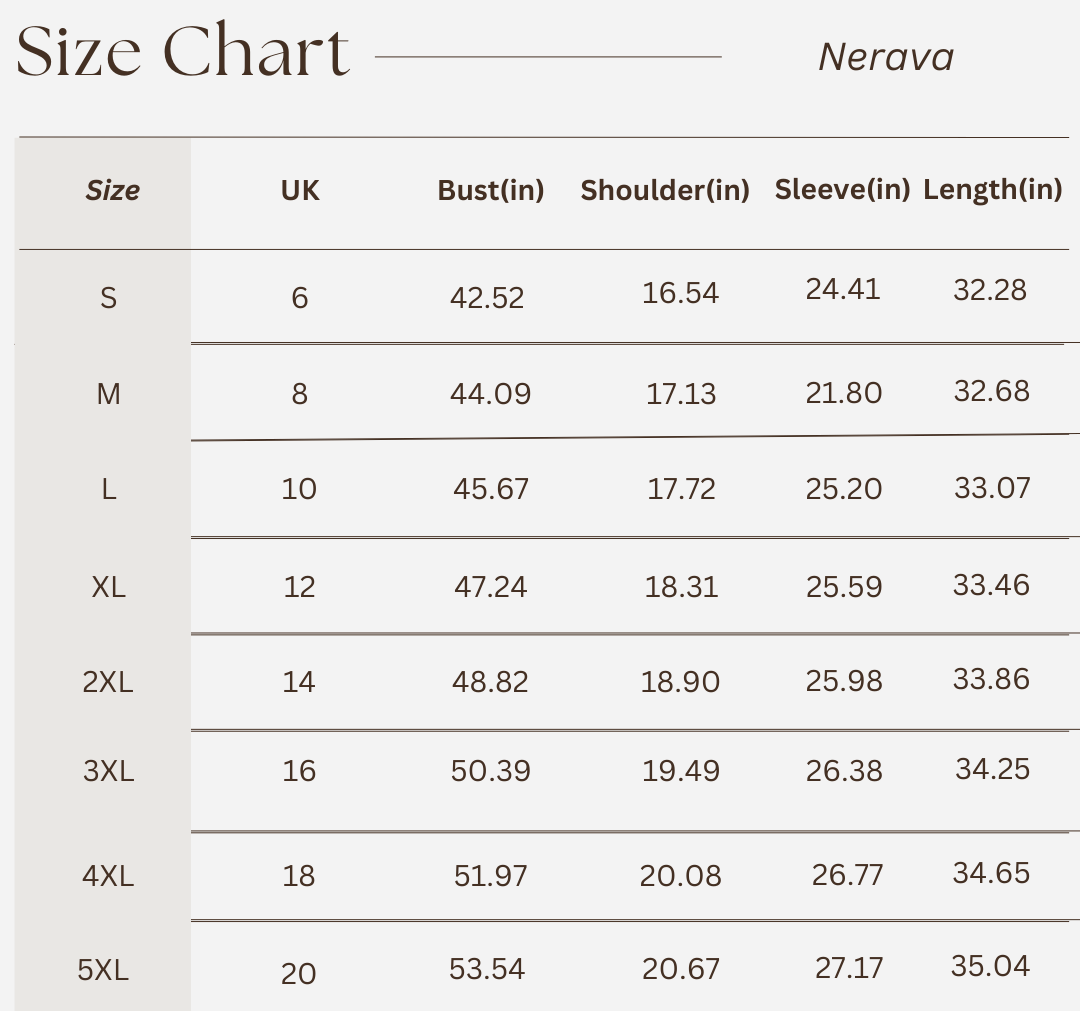Screen dimensions: 1080x1011
Task: Click shoulder value 18.31
Action: 681,587
